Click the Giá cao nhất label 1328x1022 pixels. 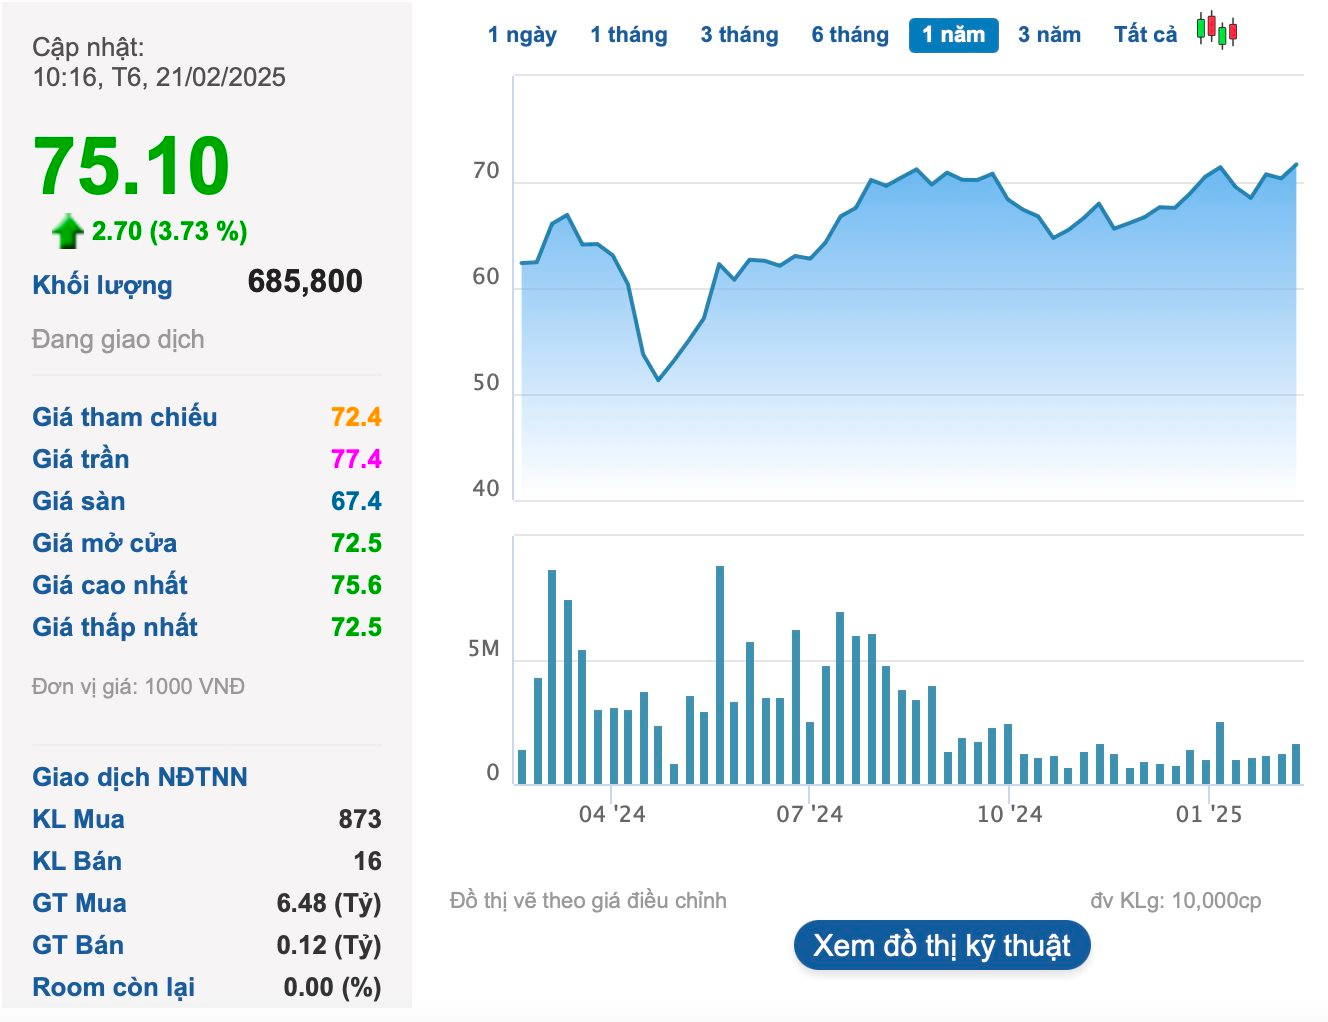[110, 585]
